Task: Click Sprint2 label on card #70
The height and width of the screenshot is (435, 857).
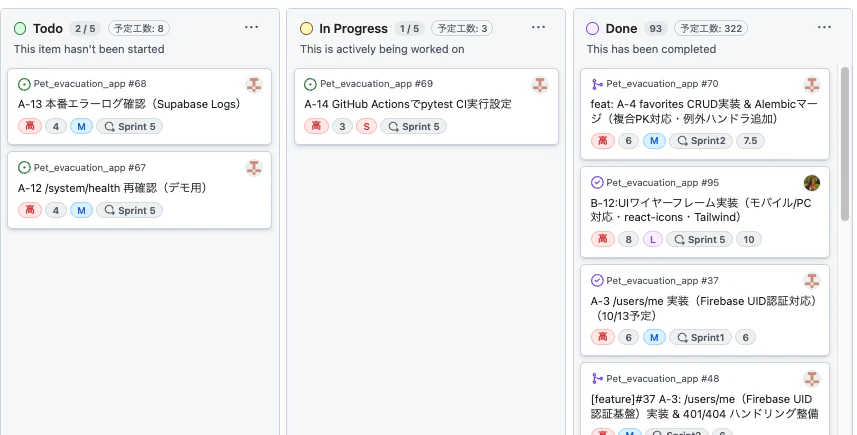Action: pos(701,141)
